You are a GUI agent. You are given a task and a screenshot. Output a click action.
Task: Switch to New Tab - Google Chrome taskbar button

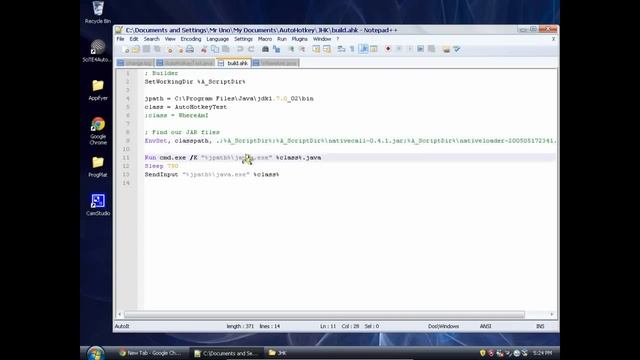[151, 353]
